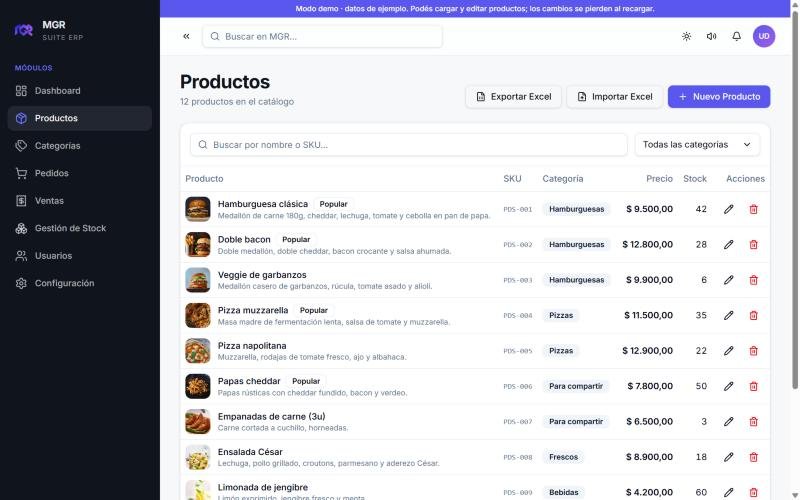Image resolution: width=800 pixels, height=500 pixels.
Task: Create a Nuevo Producto
Action: pos(719,97)
